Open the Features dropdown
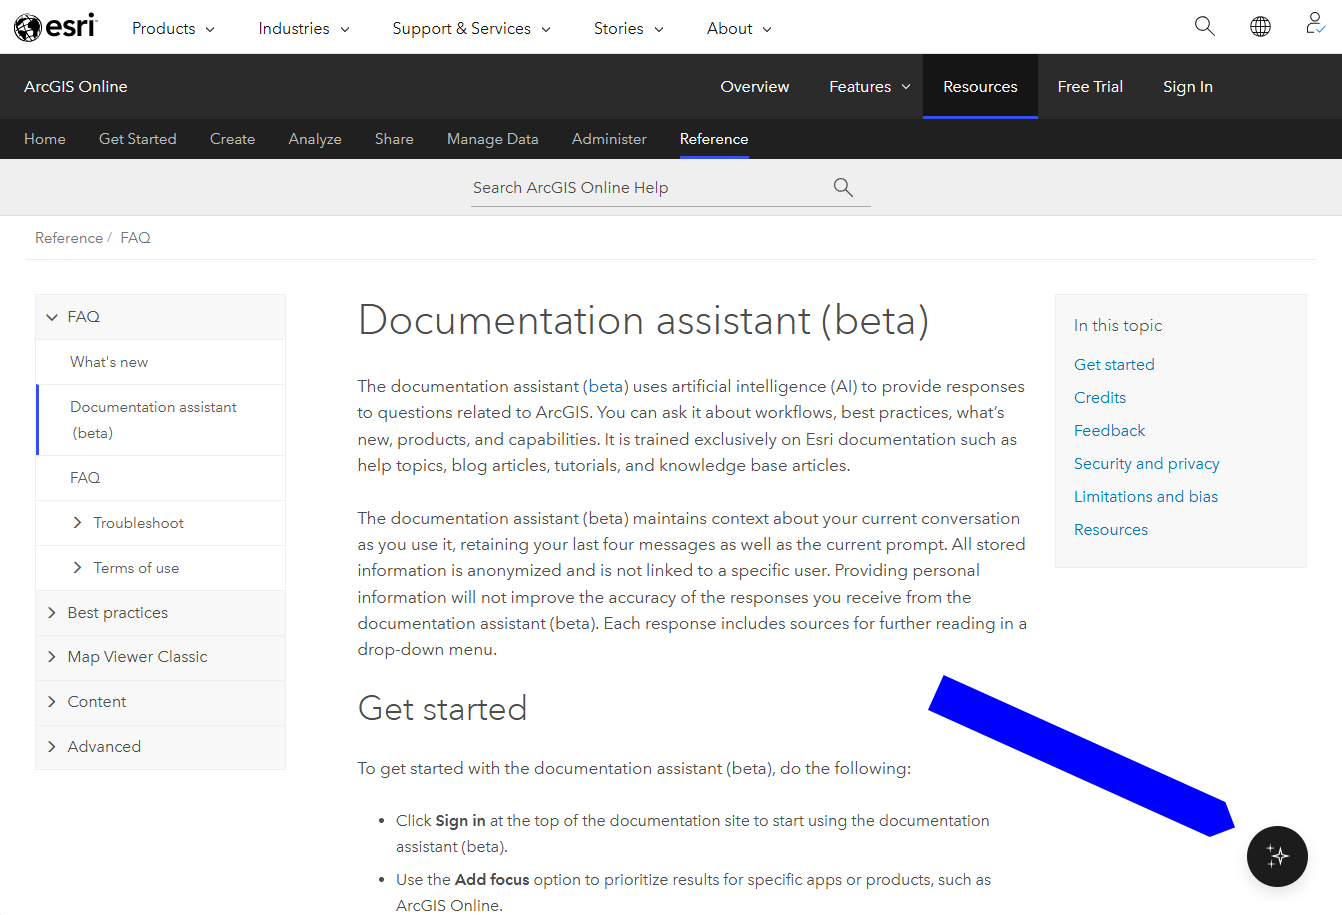Viewport: 1342px width, 915px height. tap(868, 86)
